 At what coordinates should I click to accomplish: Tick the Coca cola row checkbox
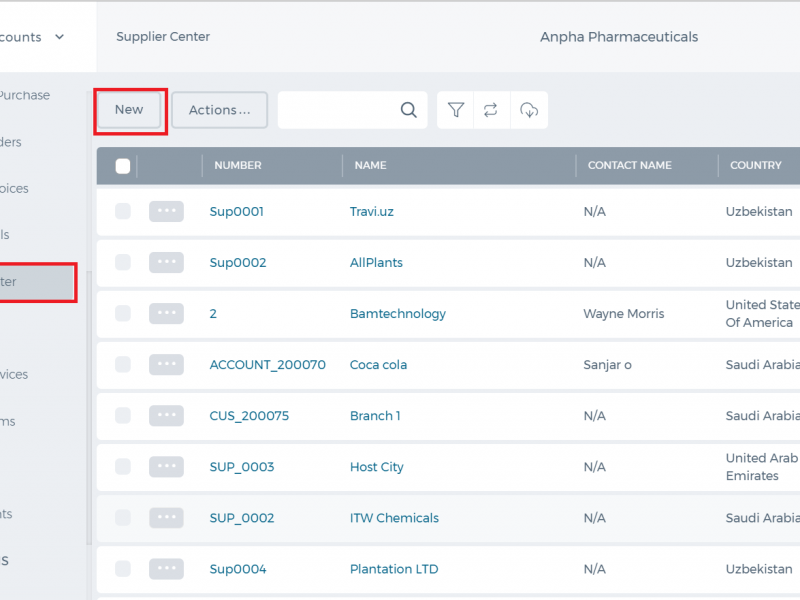point(123,364)
